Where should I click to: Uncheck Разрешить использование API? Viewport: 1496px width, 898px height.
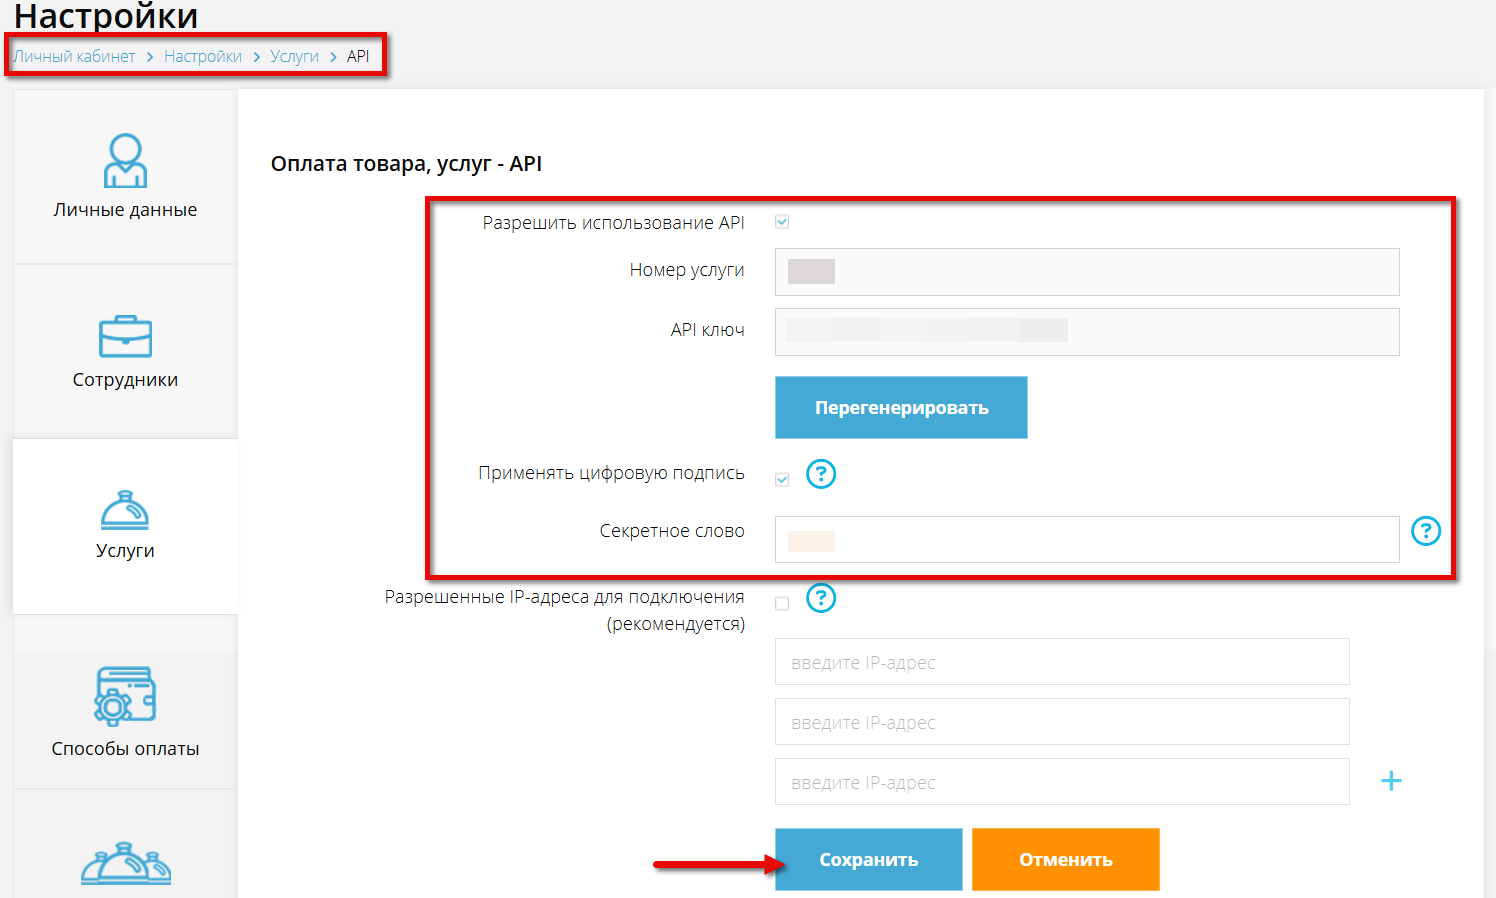click(x=781, y=222)
